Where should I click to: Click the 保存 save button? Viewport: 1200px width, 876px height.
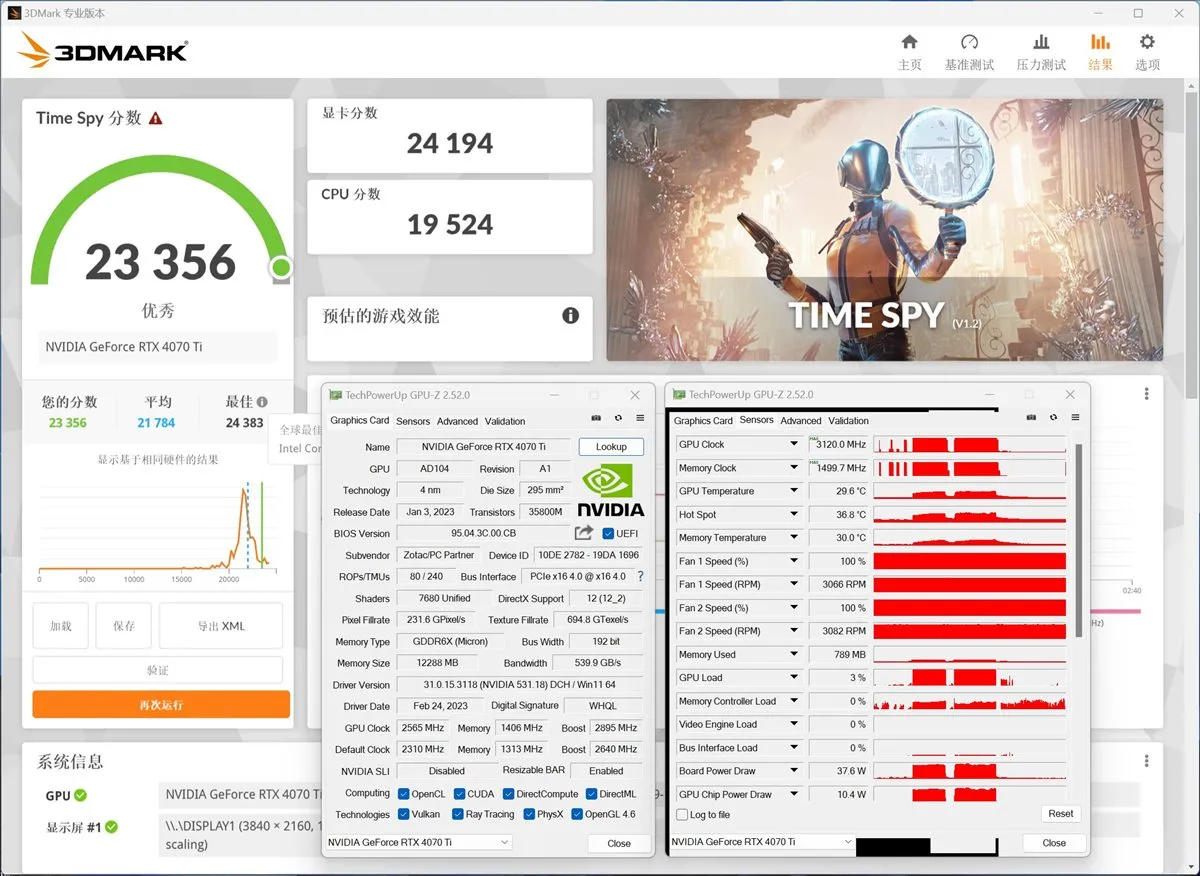(124, 626)
